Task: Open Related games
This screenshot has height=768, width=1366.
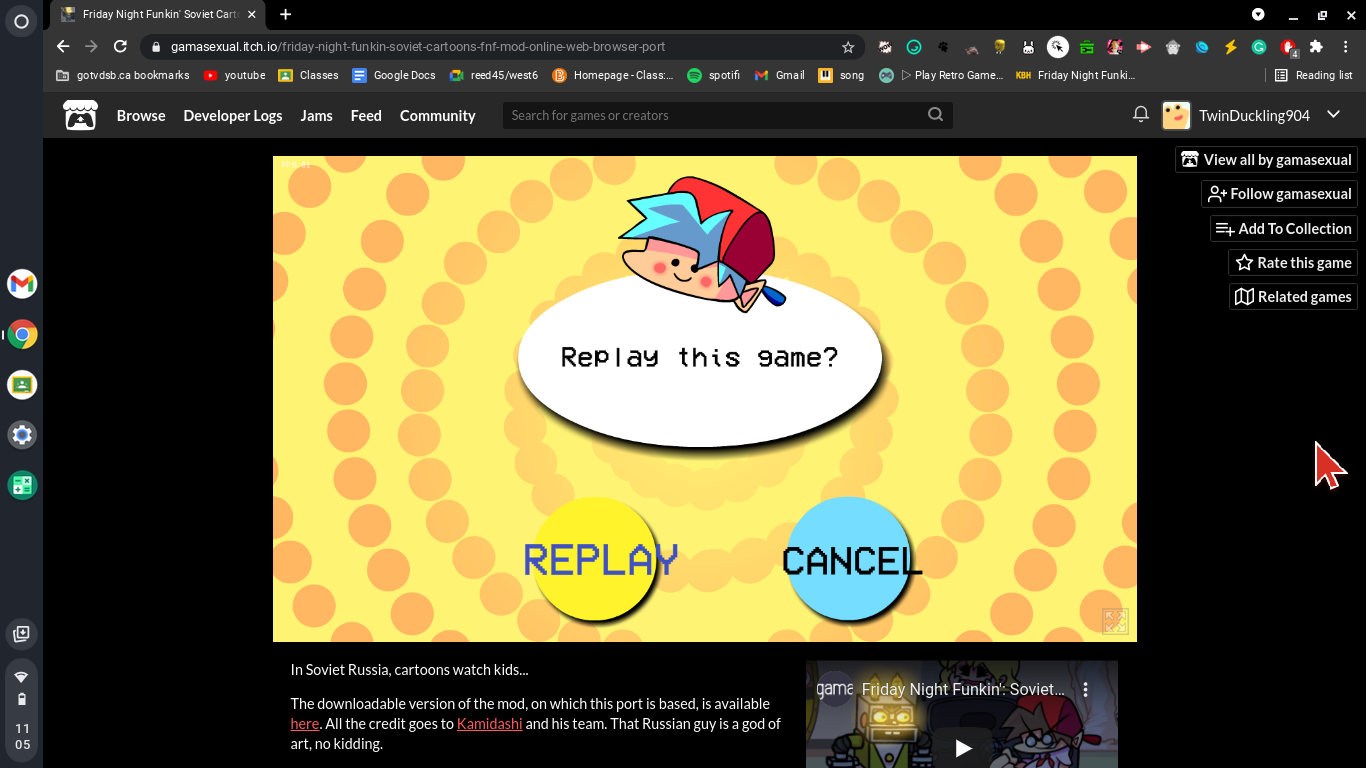Action: point(1293,297)
